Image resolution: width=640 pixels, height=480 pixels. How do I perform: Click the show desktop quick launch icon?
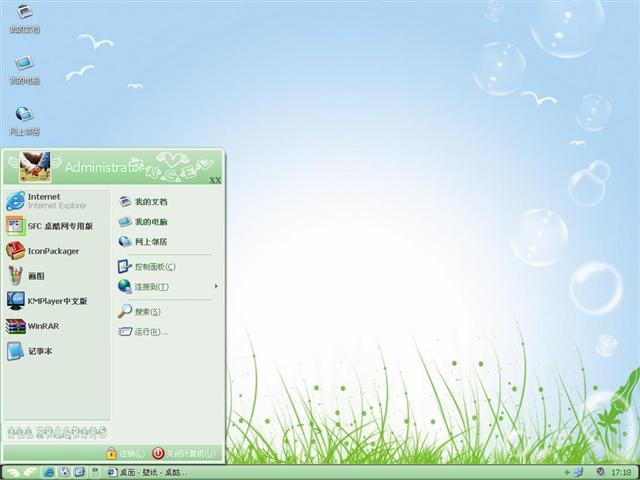coord(80,472)
